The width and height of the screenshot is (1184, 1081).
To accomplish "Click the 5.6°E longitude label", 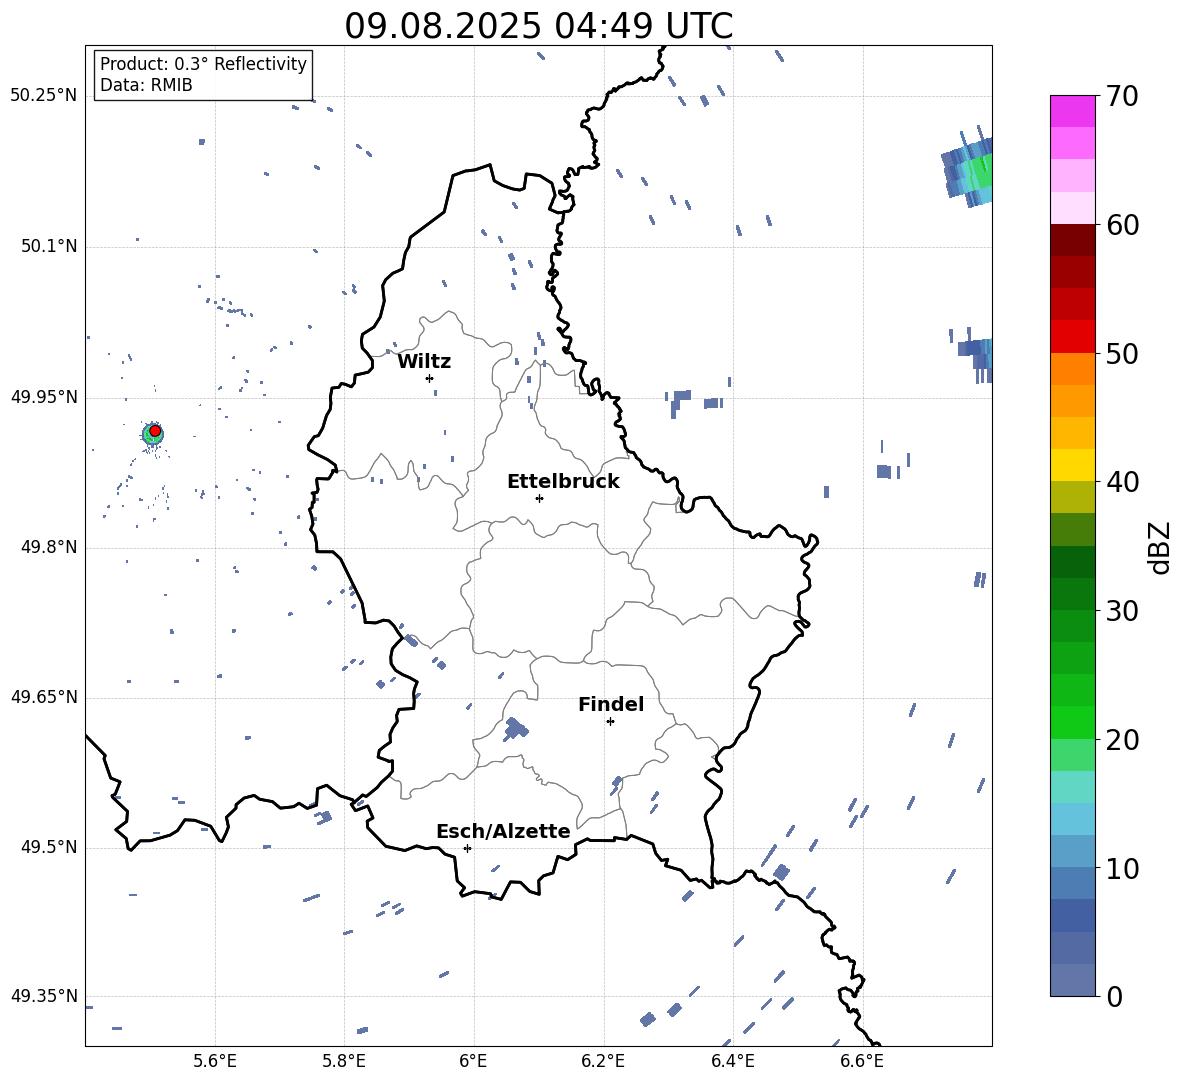I will click(x=215, y=1061).
